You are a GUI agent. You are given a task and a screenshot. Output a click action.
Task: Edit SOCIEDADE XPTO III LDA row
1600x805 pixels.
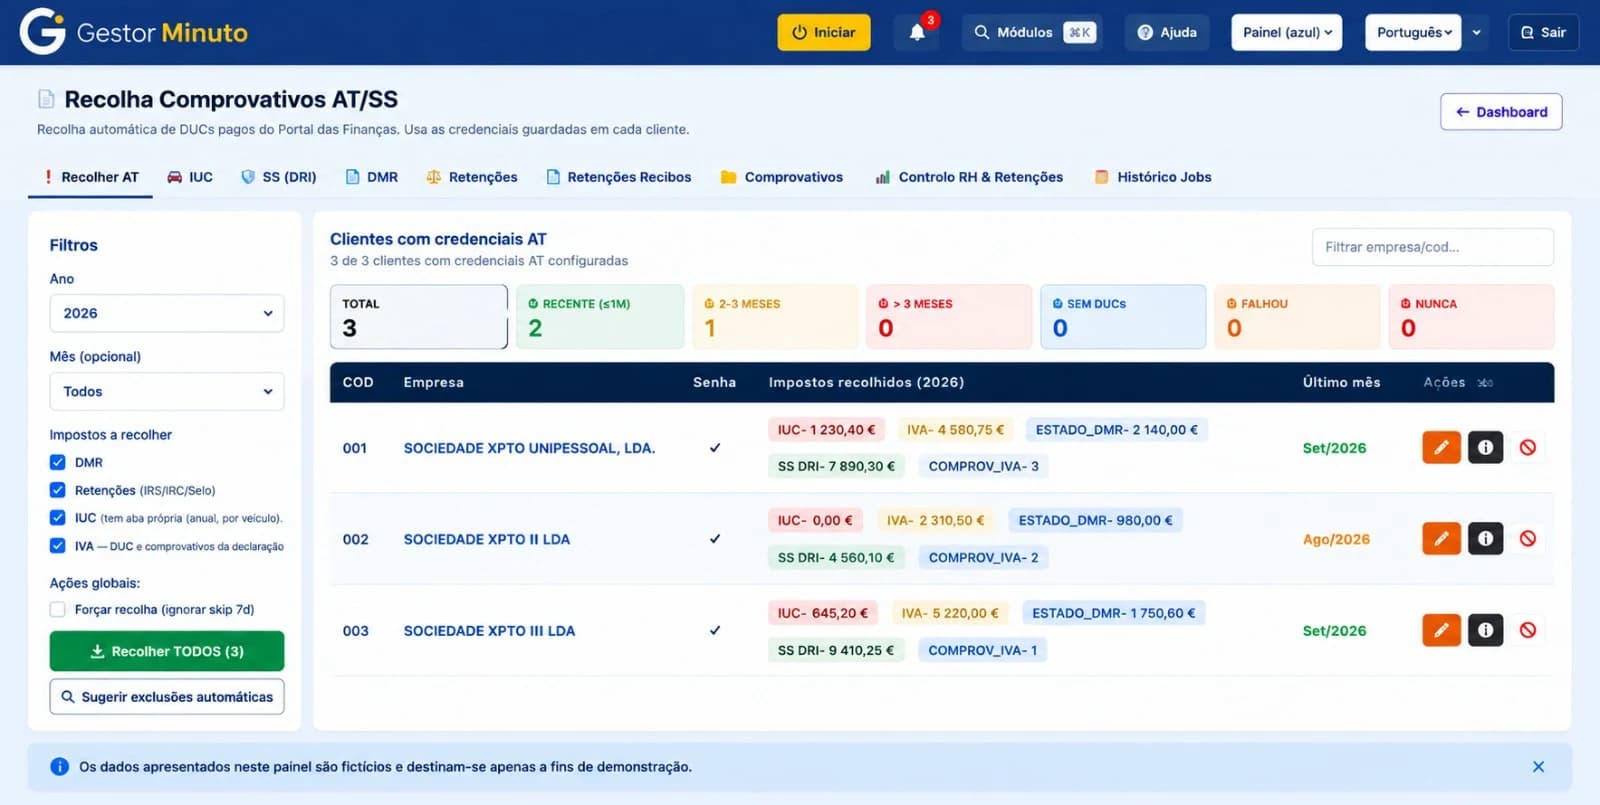1441,630
